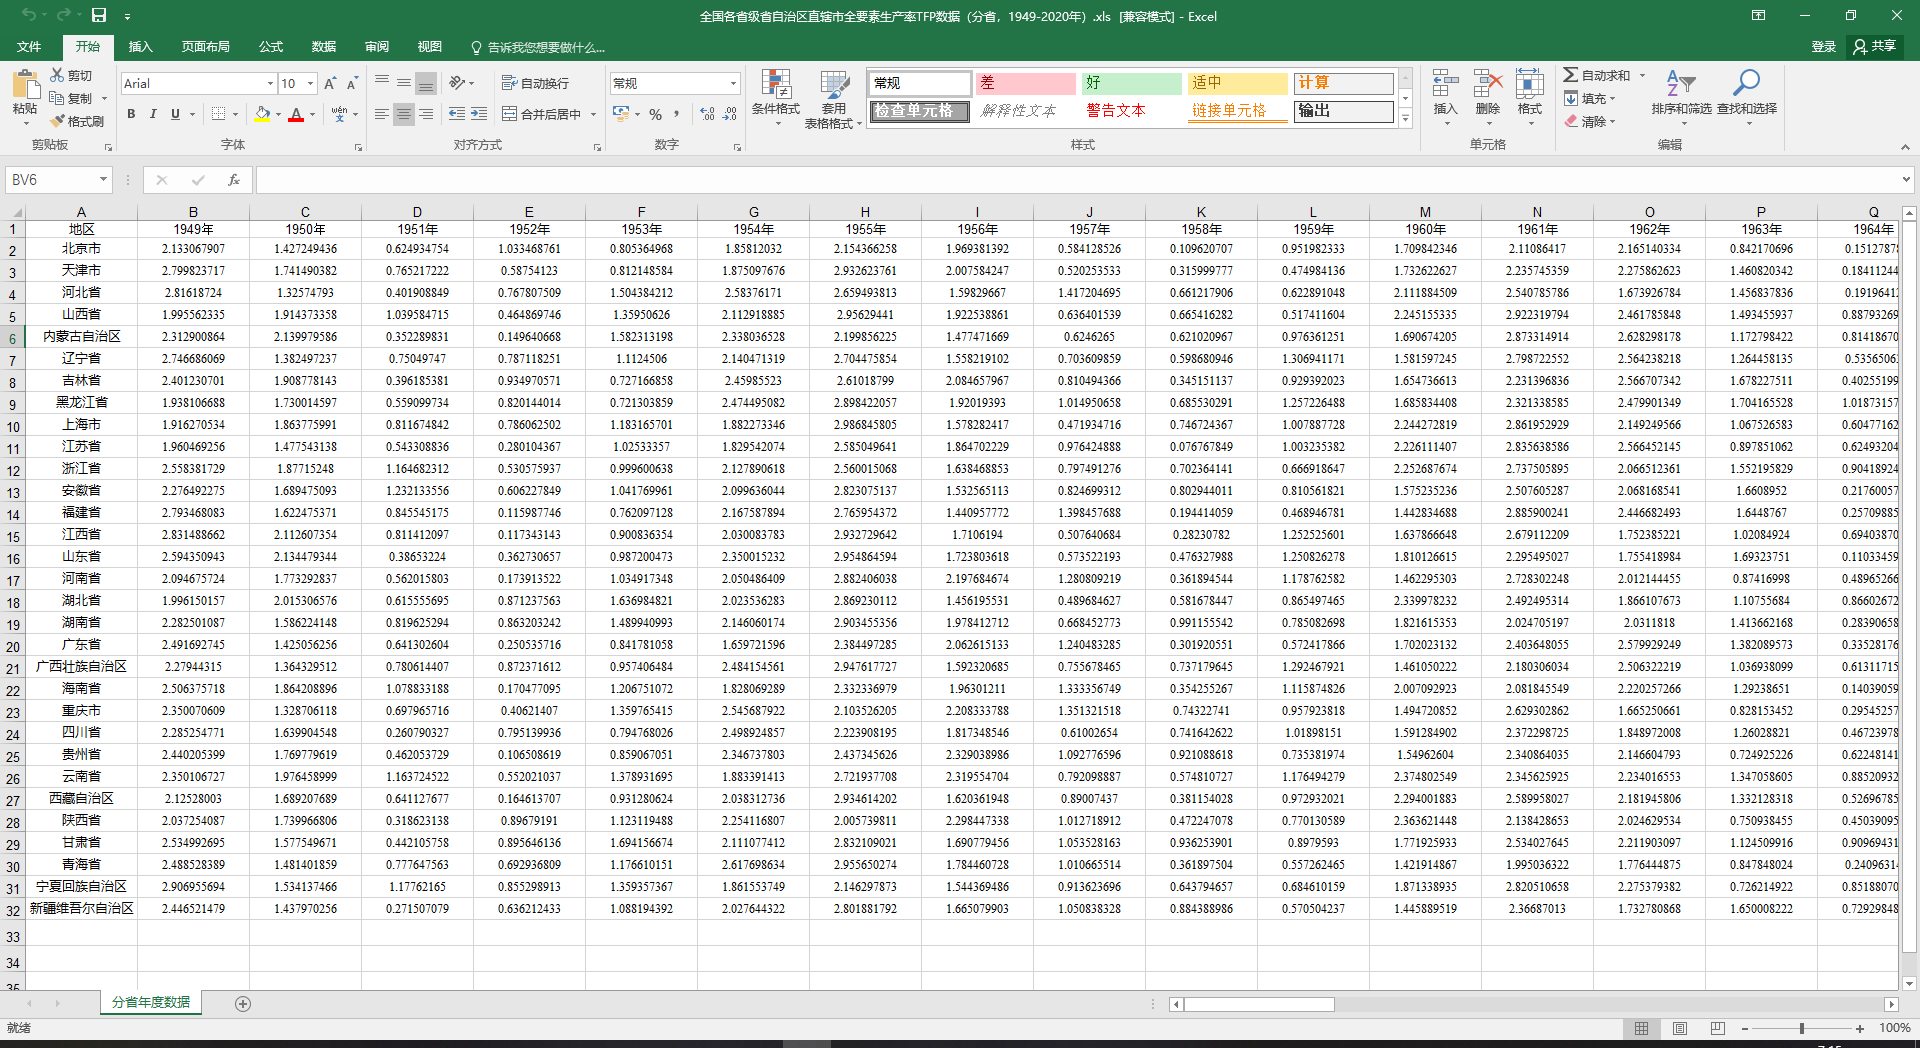Click the Merge and Center (合并后居中) icon
This screenshot has height=1048, width=1920.
(509, 114)
